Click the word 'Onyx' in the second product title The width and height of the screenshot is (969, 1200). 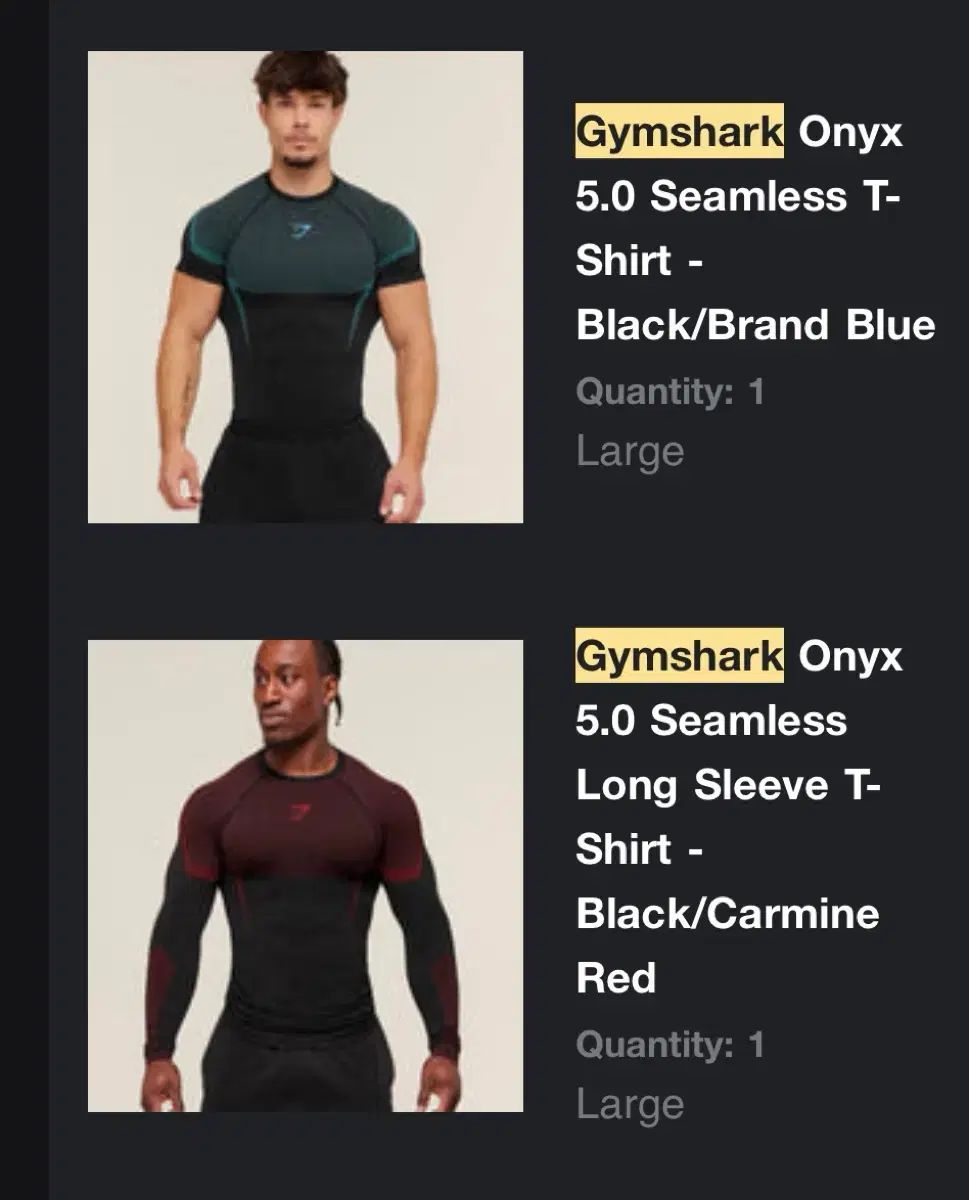click(850, 658)
